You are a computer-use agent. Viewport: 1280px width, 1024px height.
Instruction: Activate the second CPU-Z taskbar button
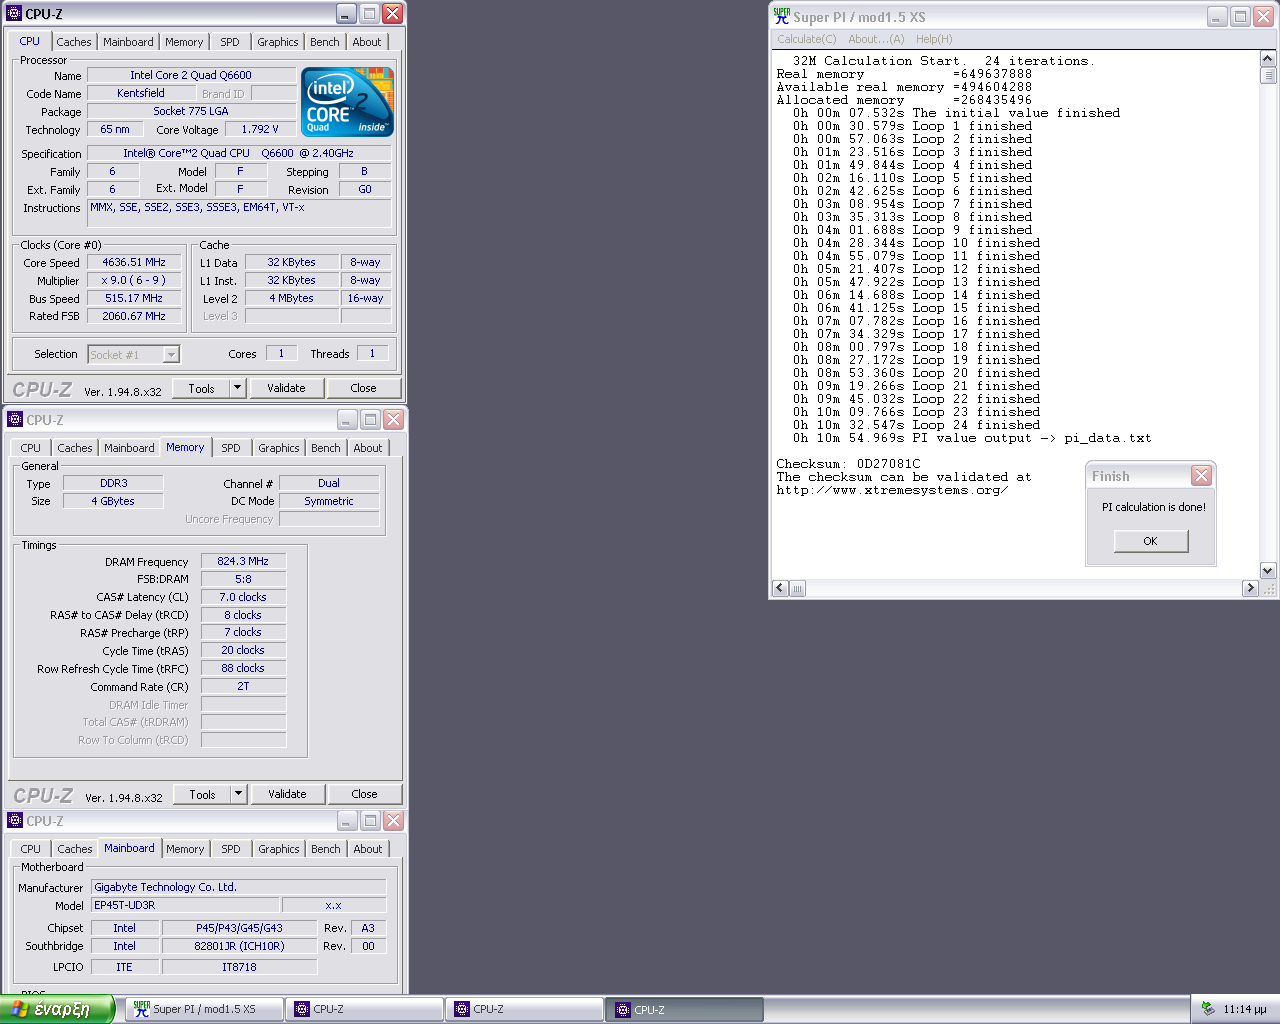(524, 1009)
